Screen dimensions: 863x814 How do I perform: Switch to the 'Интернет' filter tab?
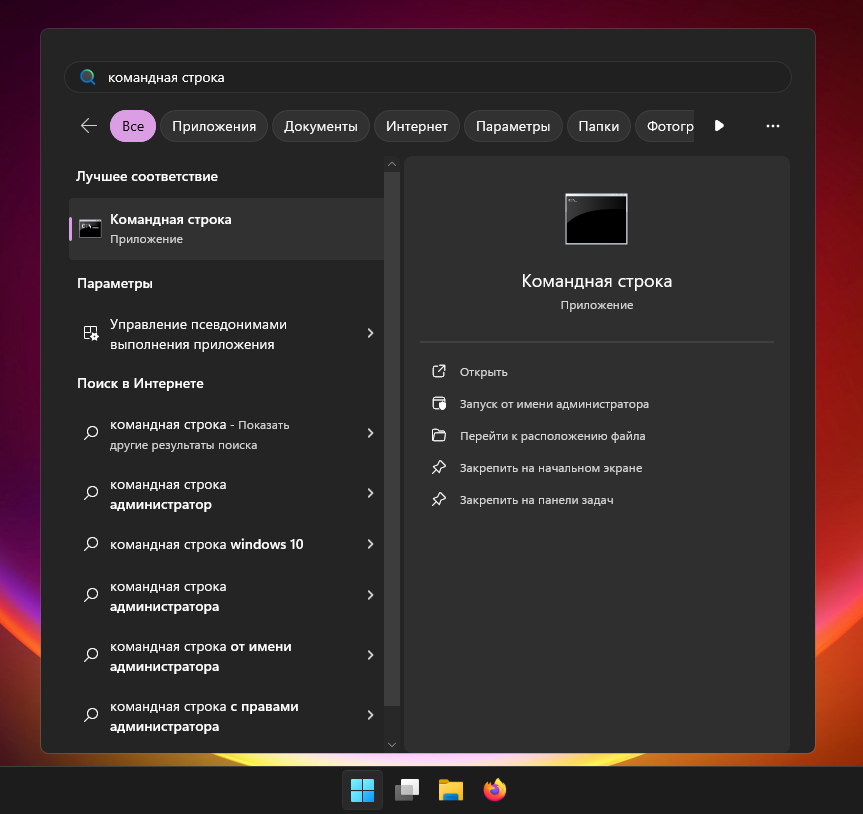pos(417,126)
